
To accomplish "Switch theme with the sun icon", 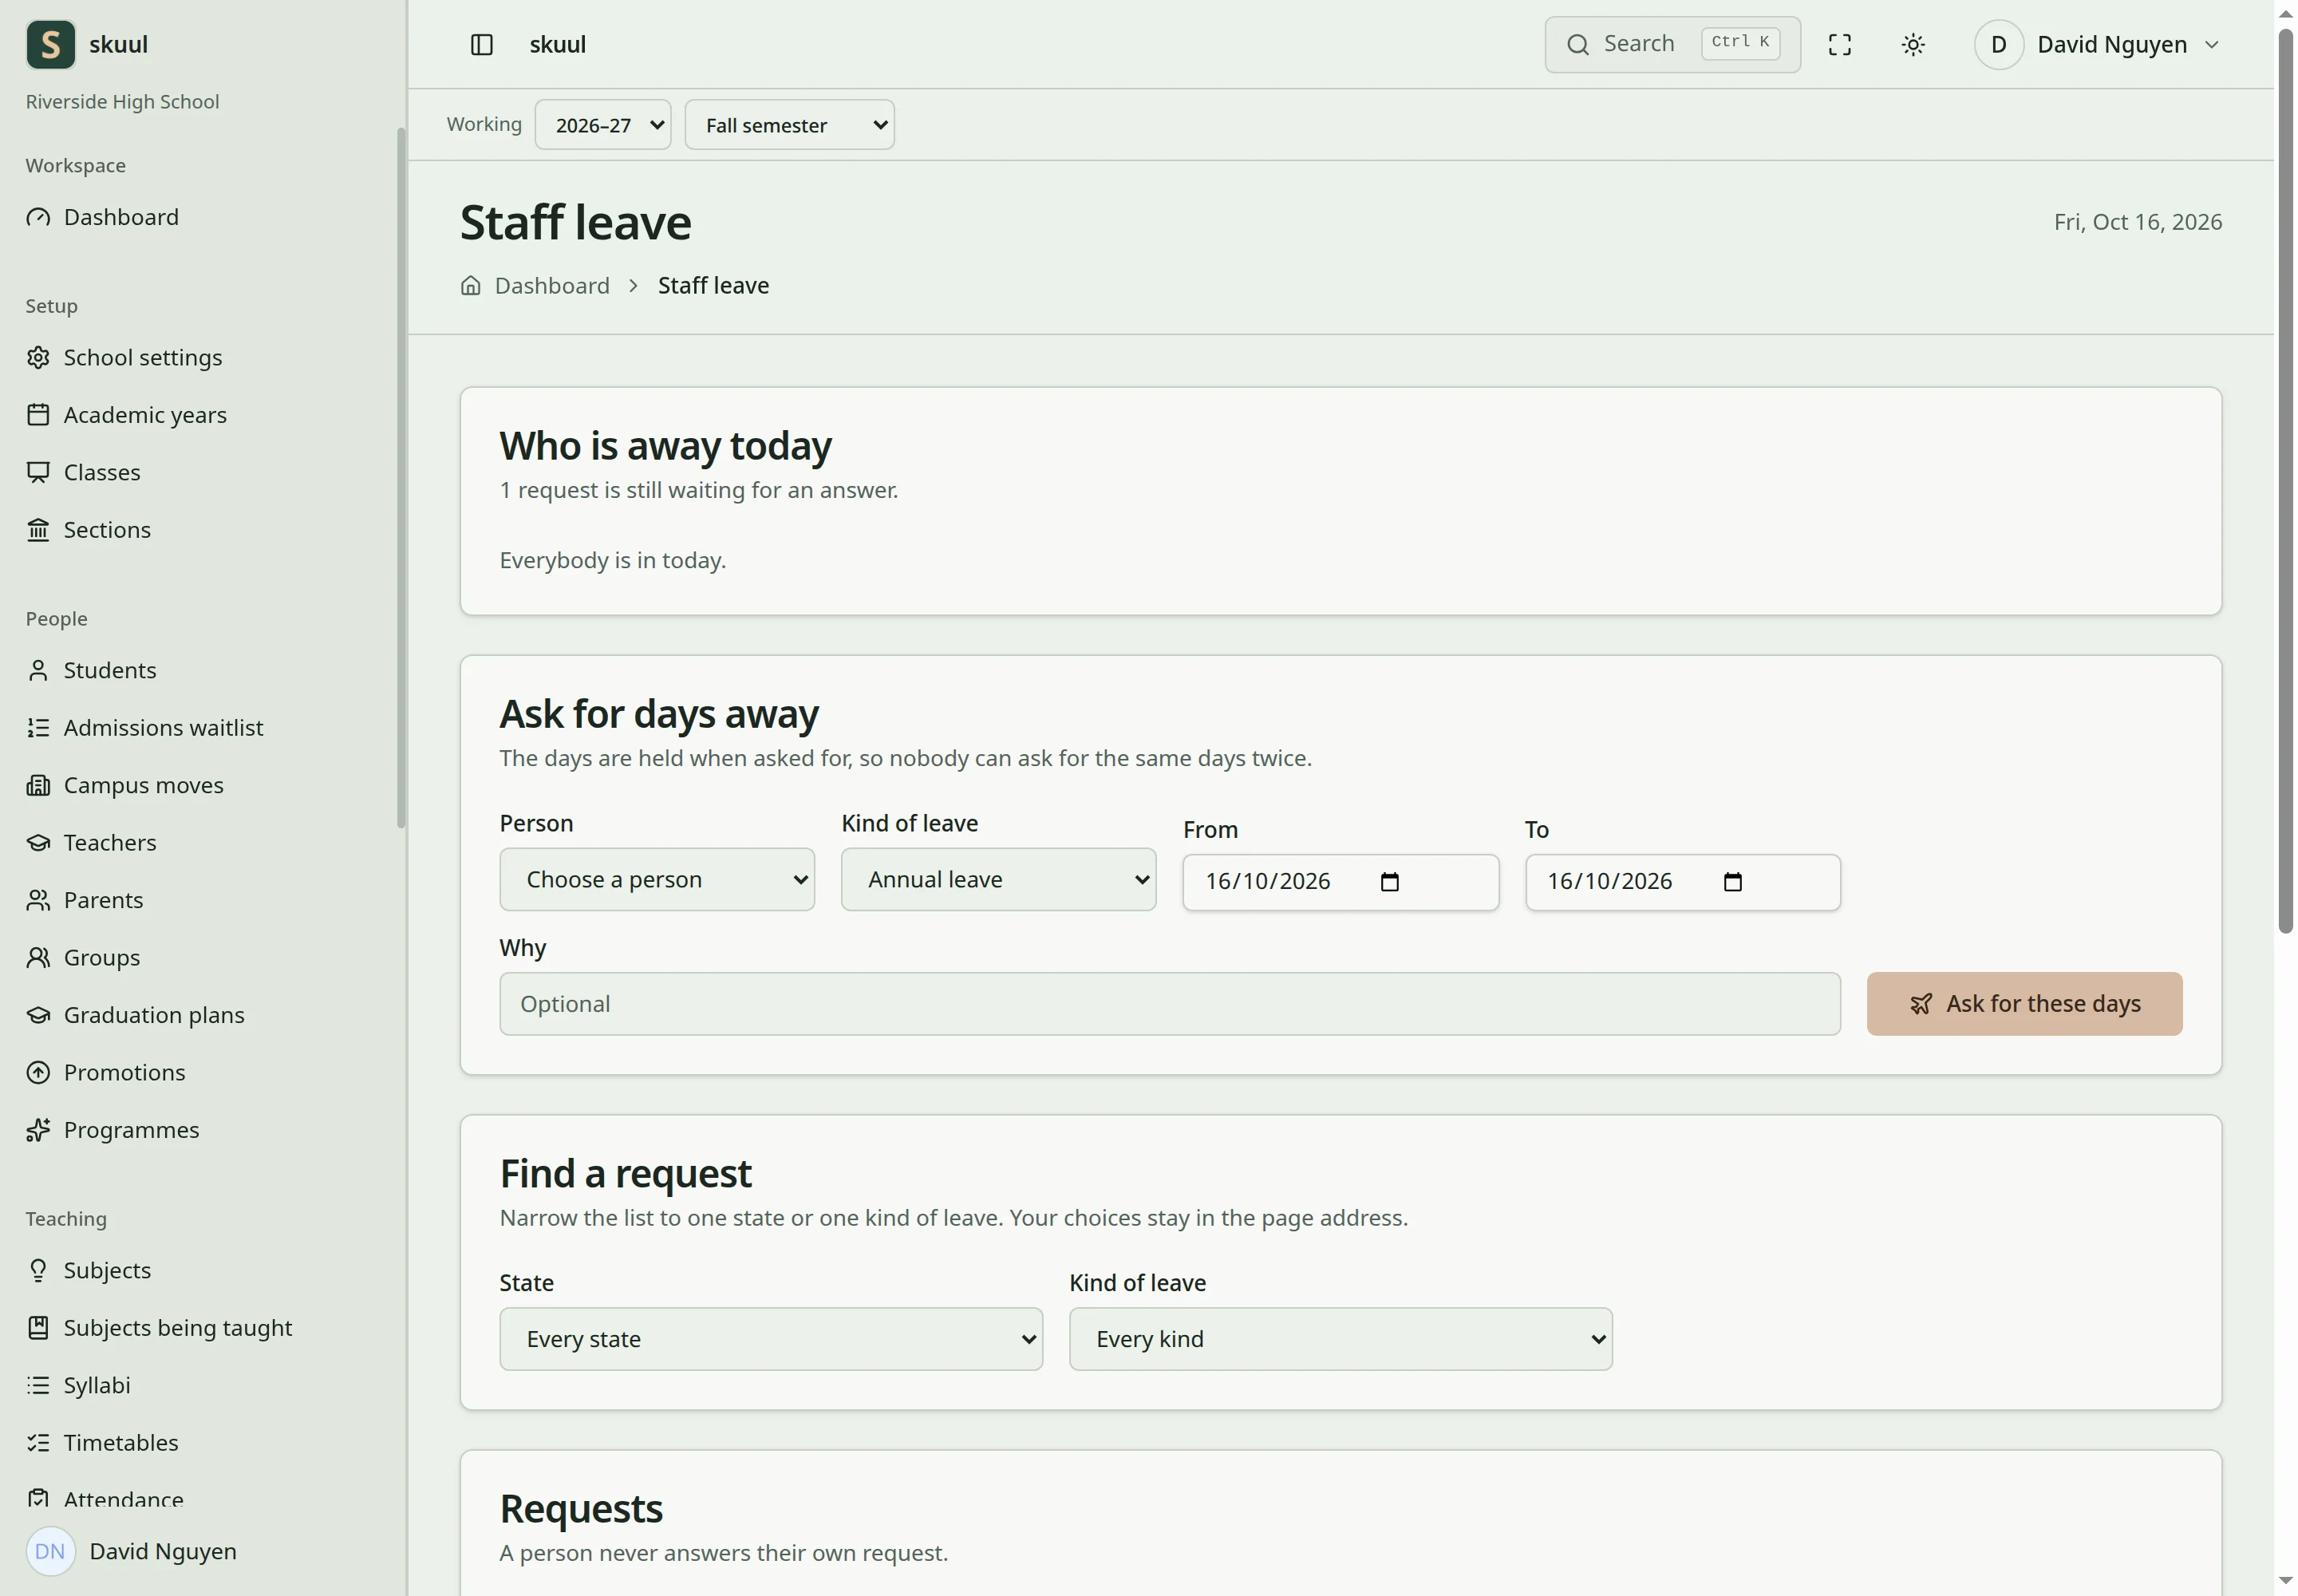I will pos(1912,45).
